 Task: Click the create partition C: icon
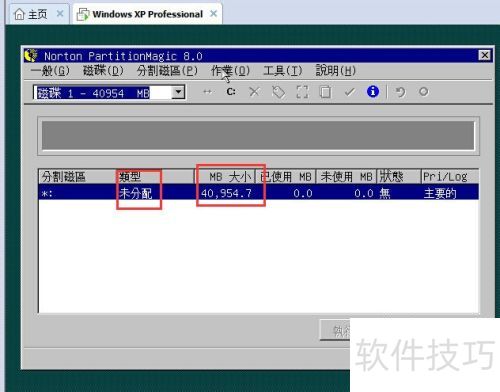tap(231, 92)
